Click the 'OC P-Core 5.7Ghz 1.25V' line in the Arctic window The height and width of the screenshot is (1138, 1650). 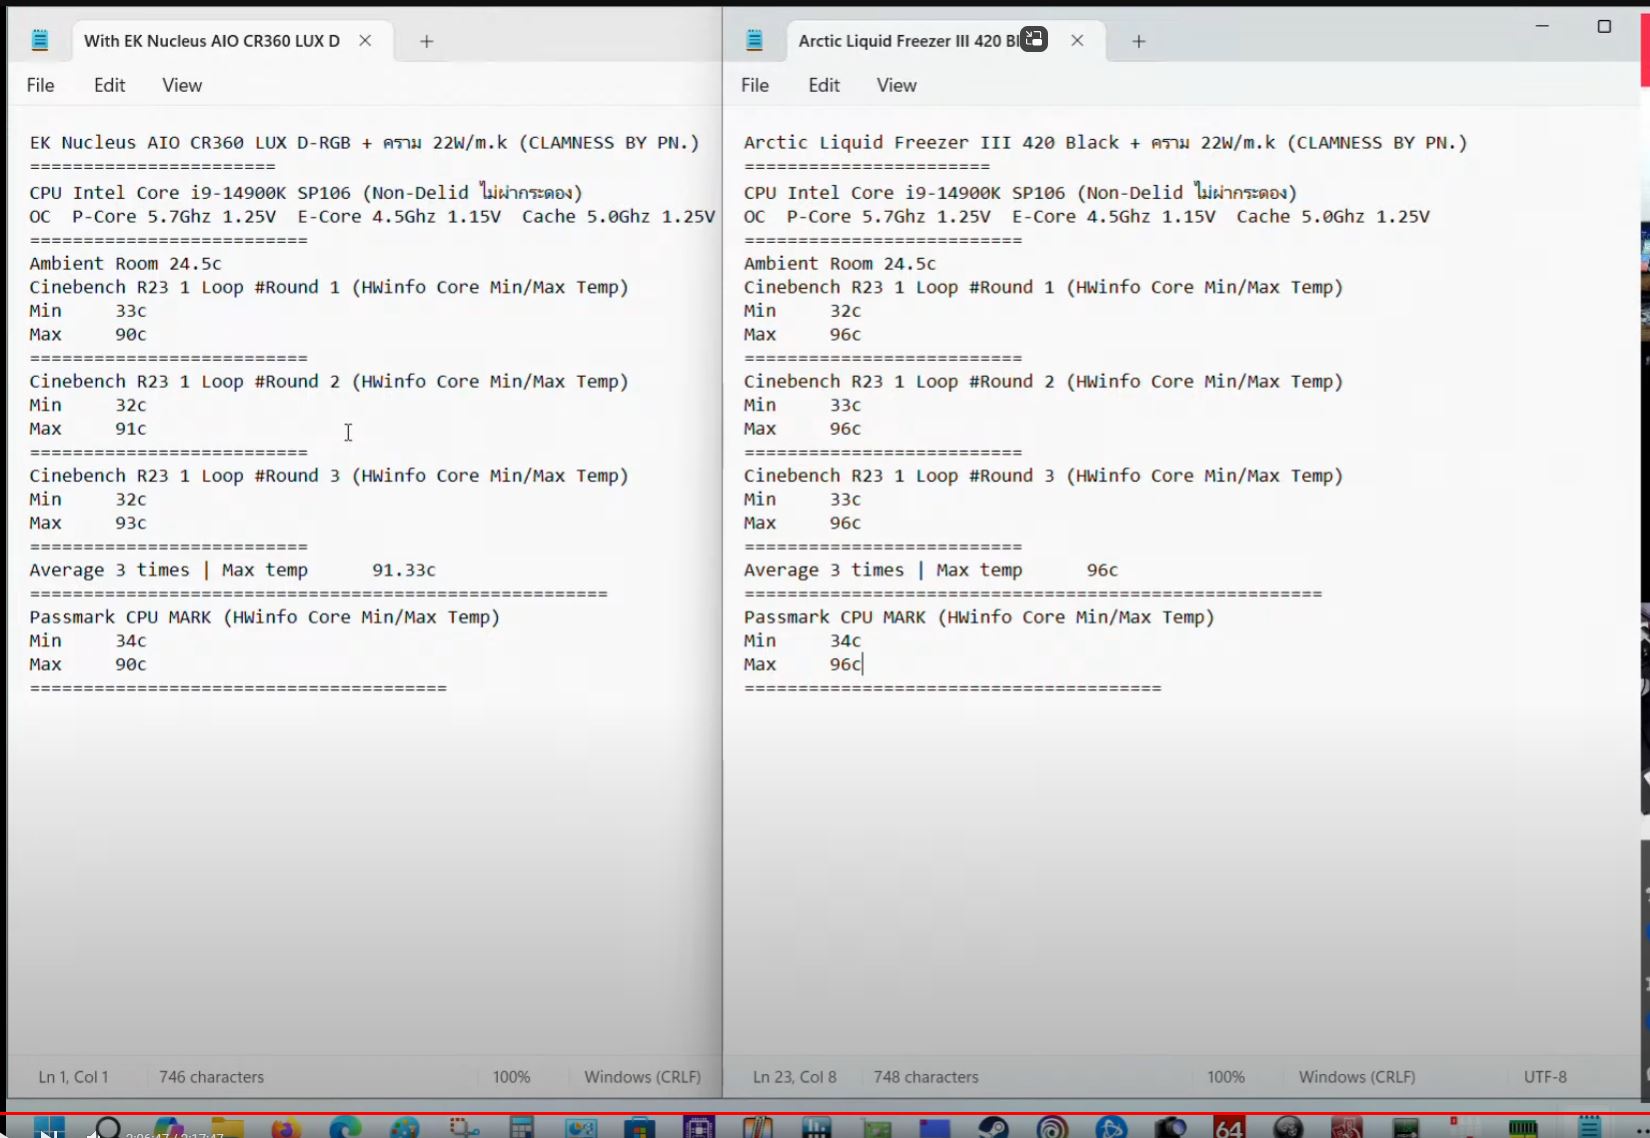point(1087,217)
